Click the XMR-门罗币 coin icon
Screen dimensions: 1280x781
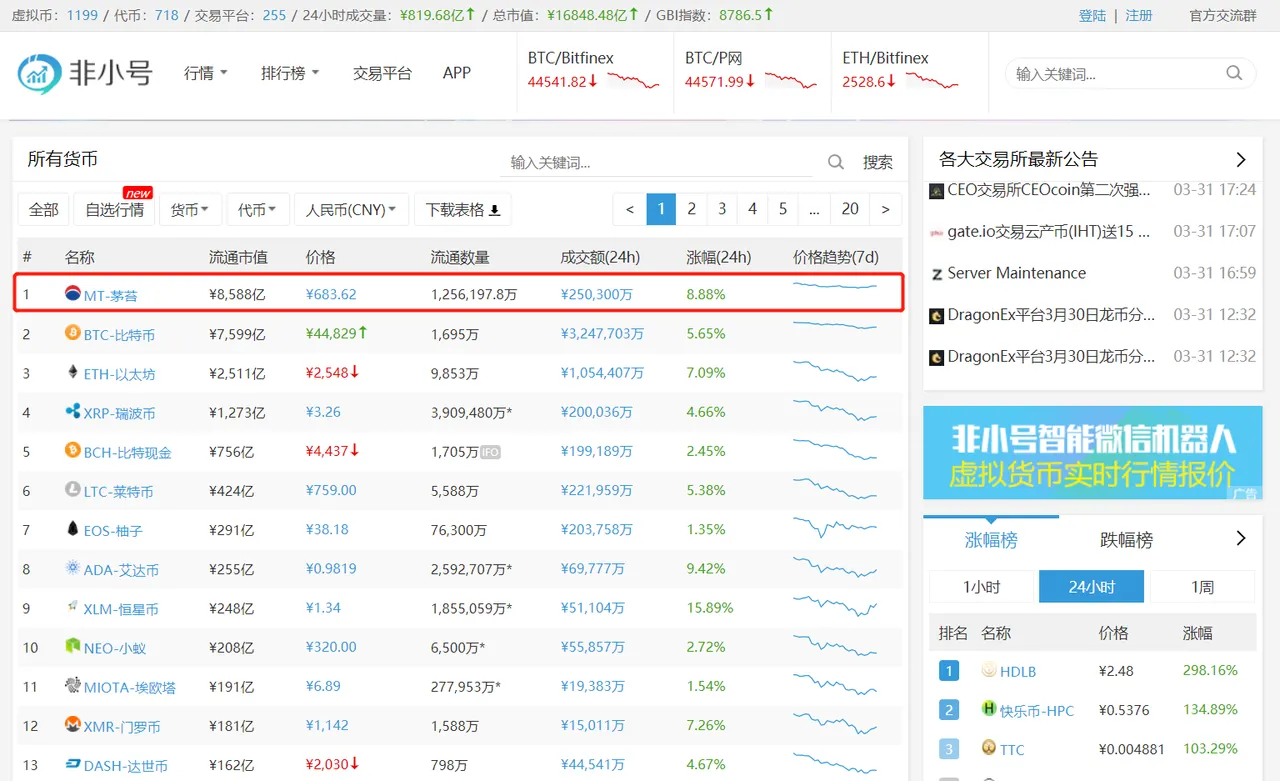72,724
